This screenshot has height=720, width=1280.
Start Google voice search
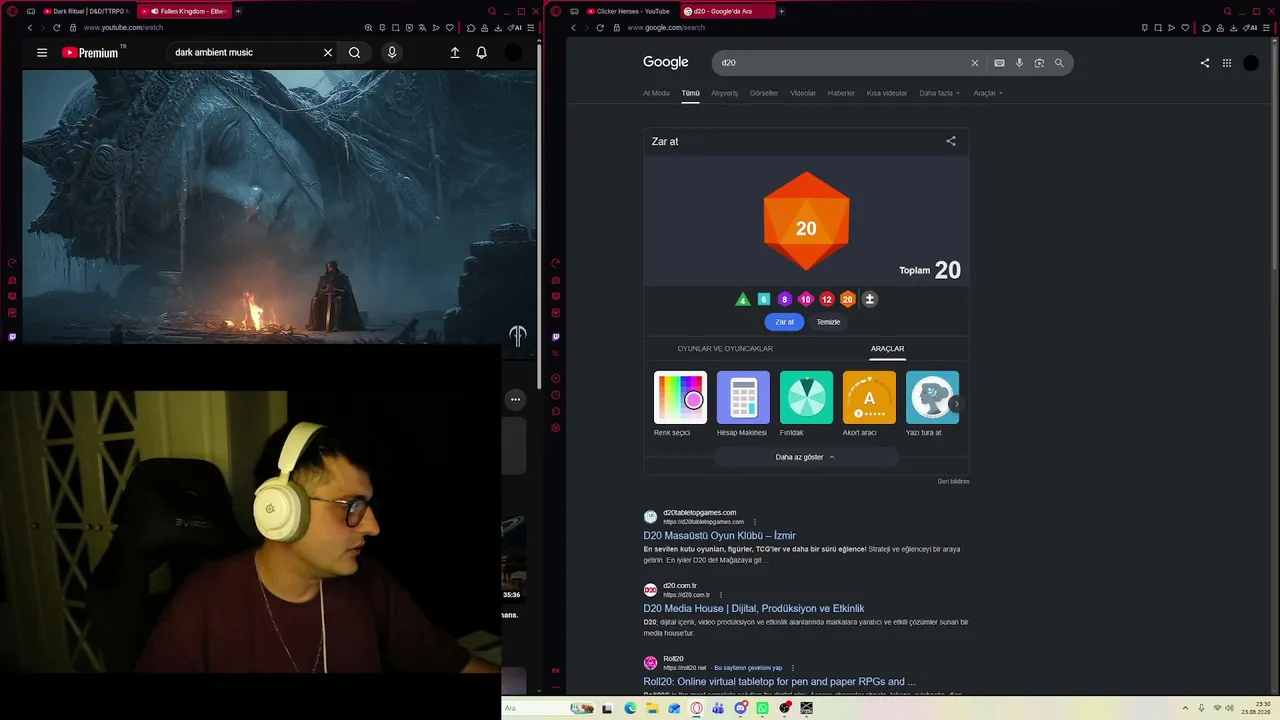pyautogui.click(x=1019, y=63)
